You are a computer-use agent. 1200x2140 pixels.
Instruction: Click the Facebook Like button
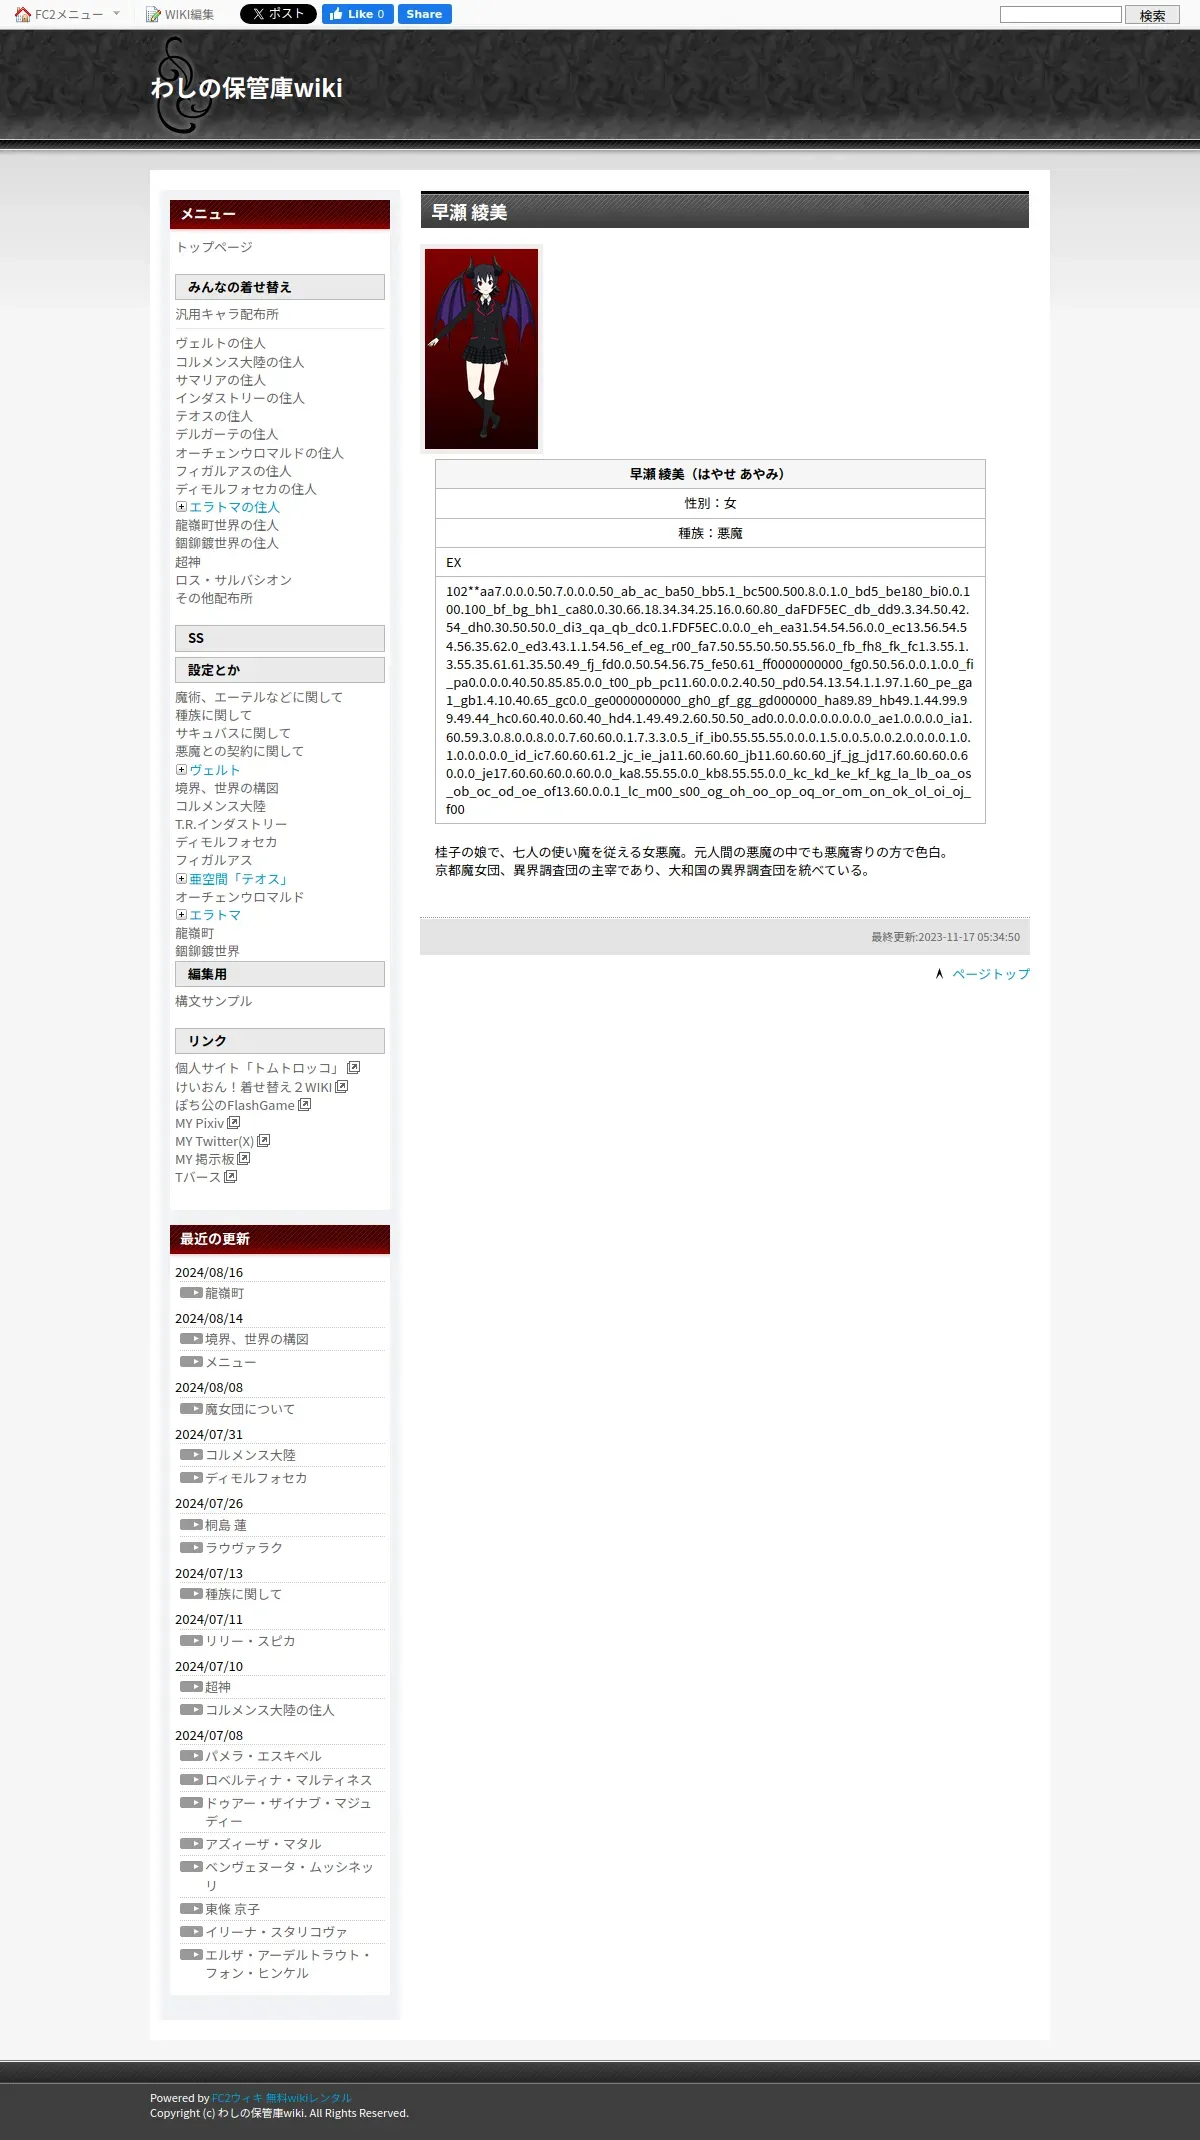[357, 14]
